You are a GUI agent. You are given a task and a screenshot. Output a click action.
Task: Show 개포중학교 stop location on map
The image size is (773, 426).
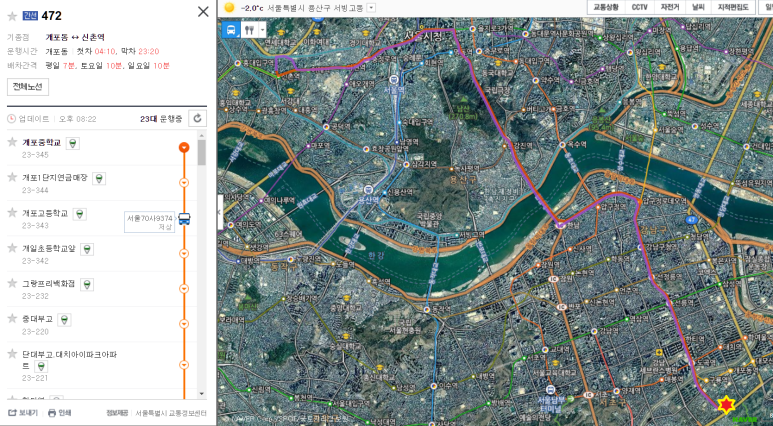[x=72, y=143]
